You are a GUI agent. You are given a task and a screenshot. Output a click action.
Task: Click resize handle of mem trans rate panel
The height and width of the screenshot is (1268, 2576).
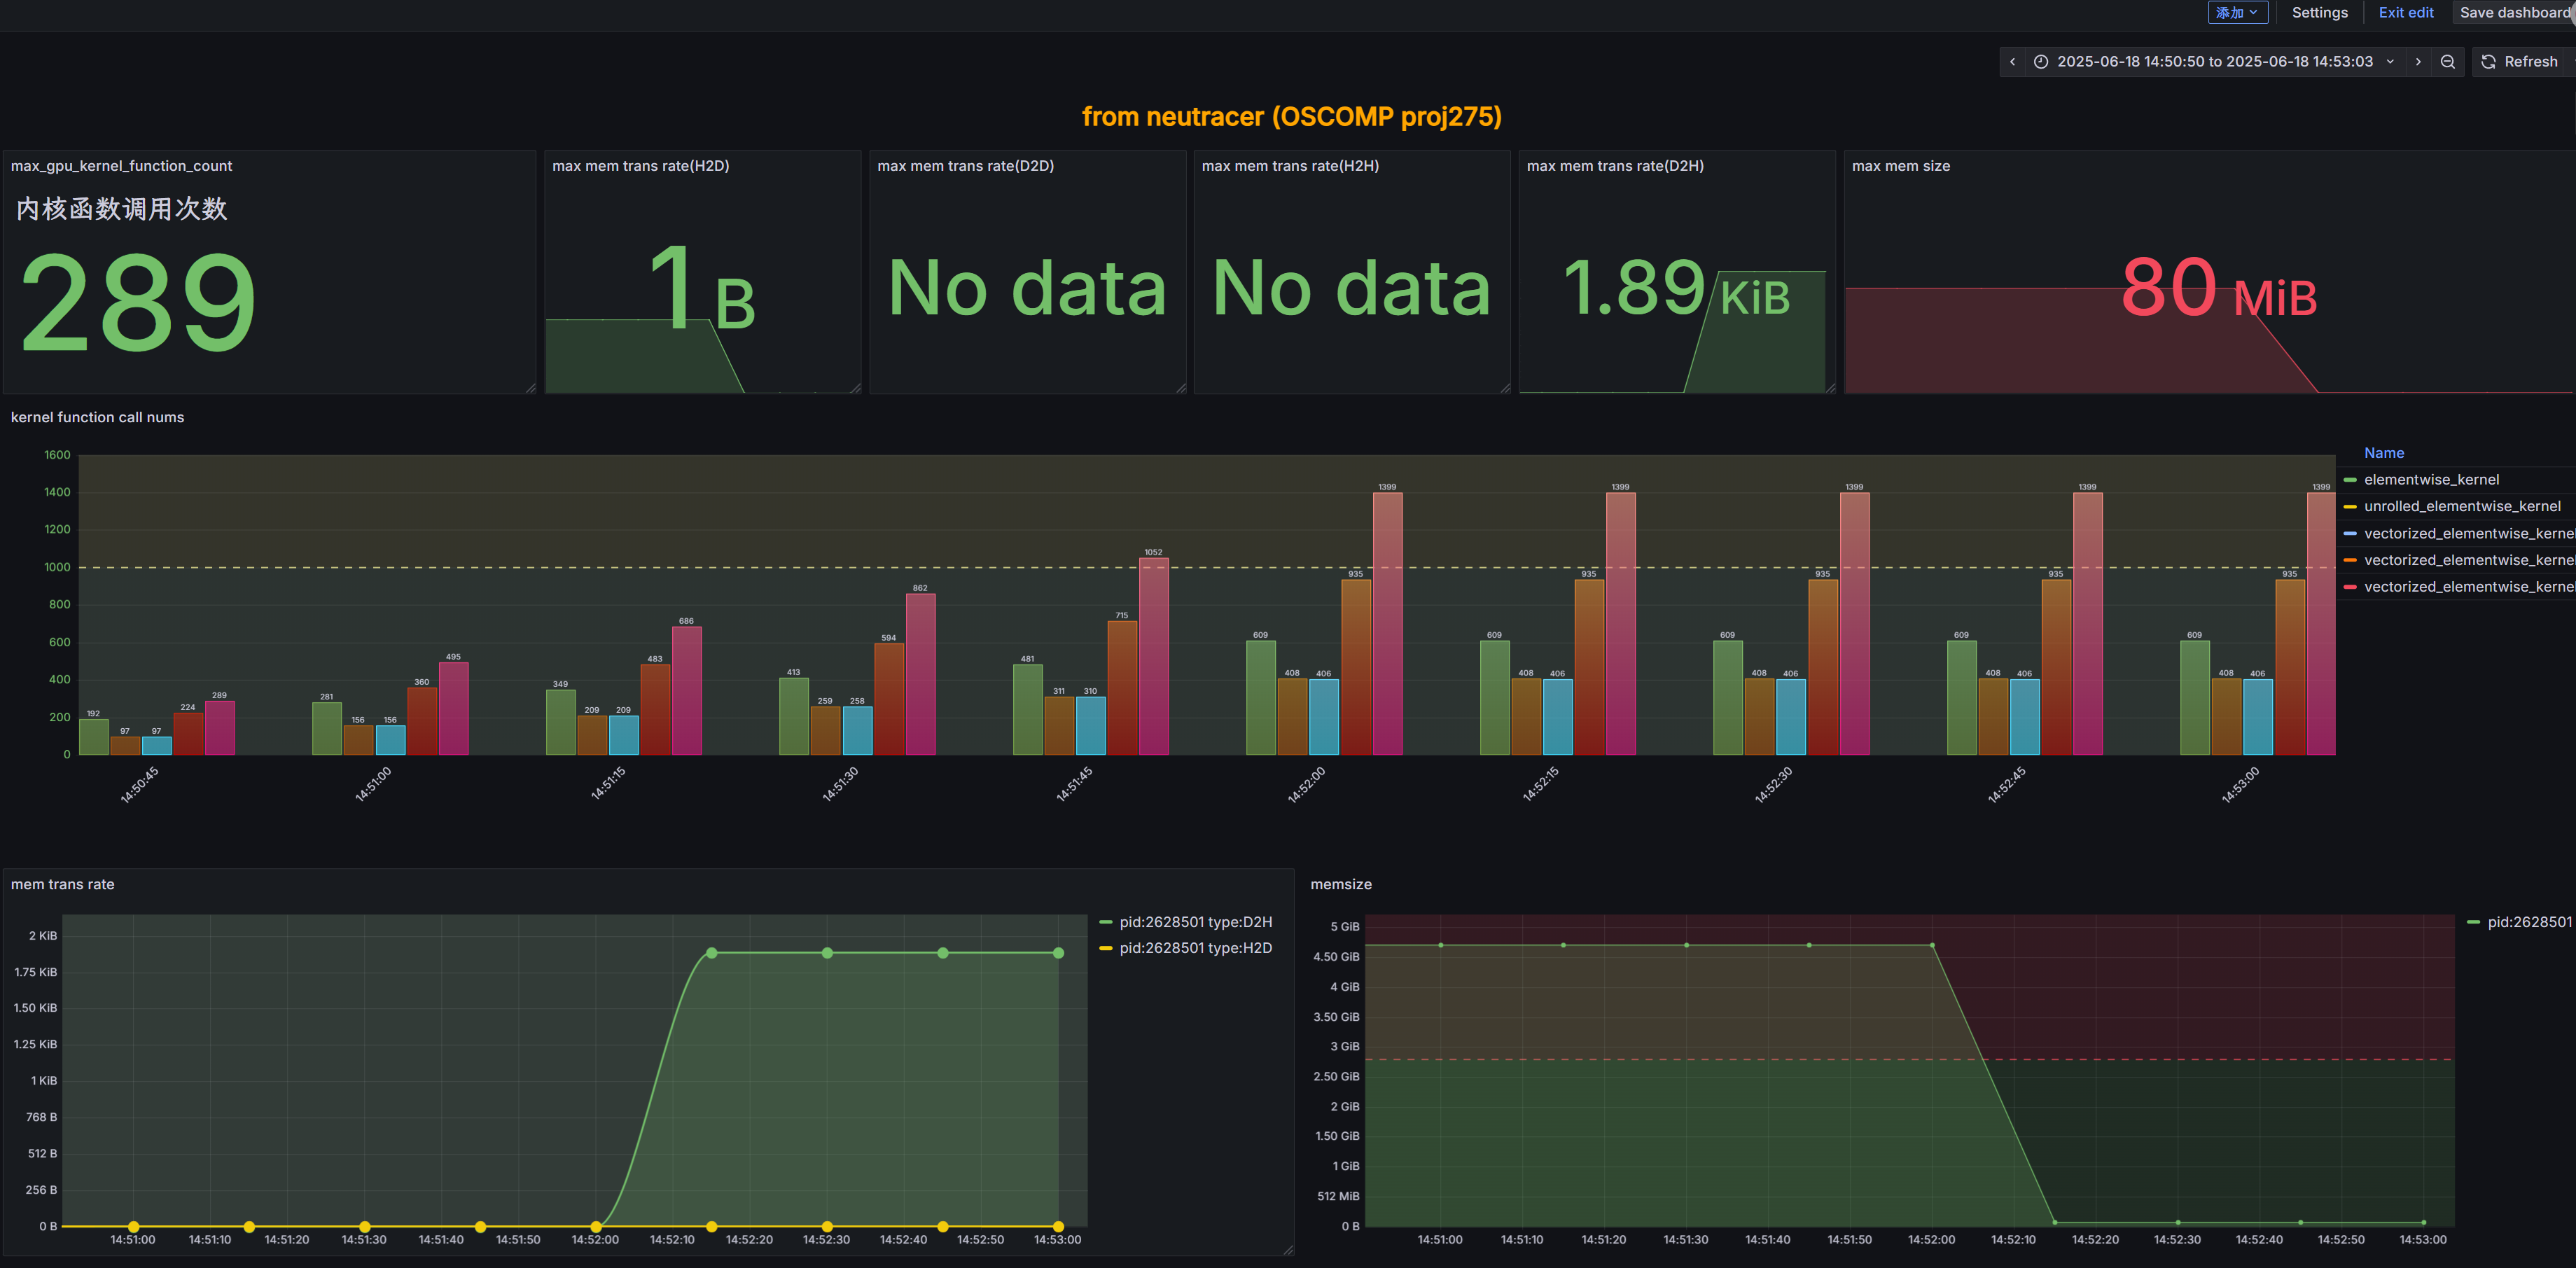click(1288, 1250)
